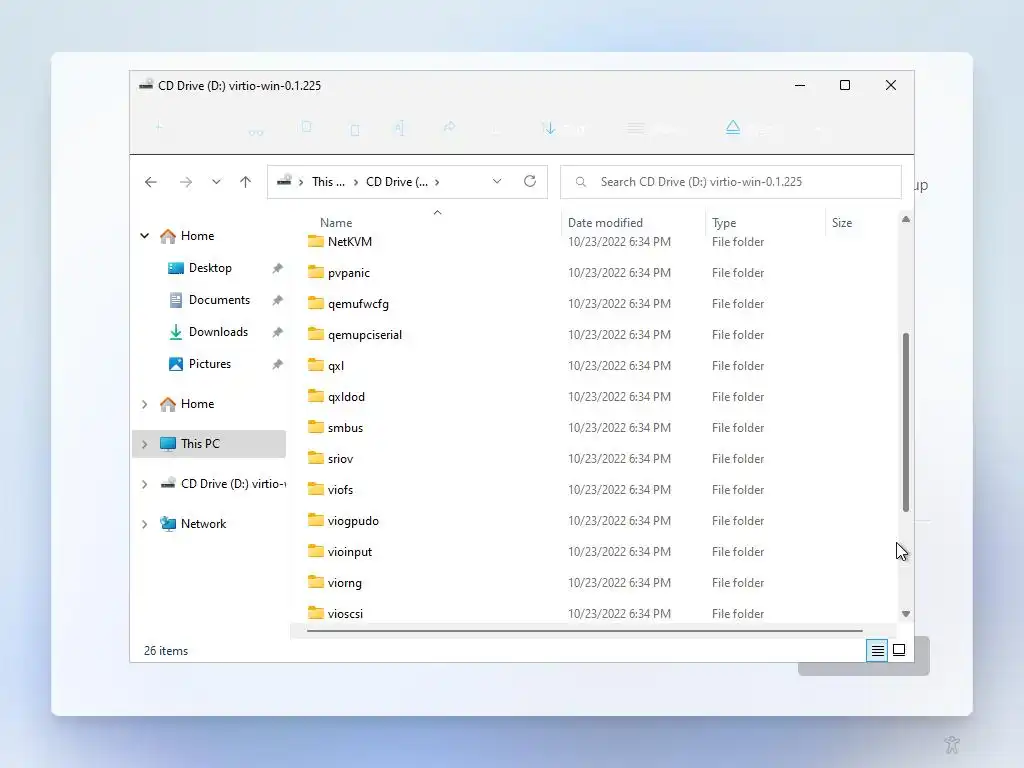Click the Copy toolbar icon
The image size is (1024, 768).
(306, 127)
